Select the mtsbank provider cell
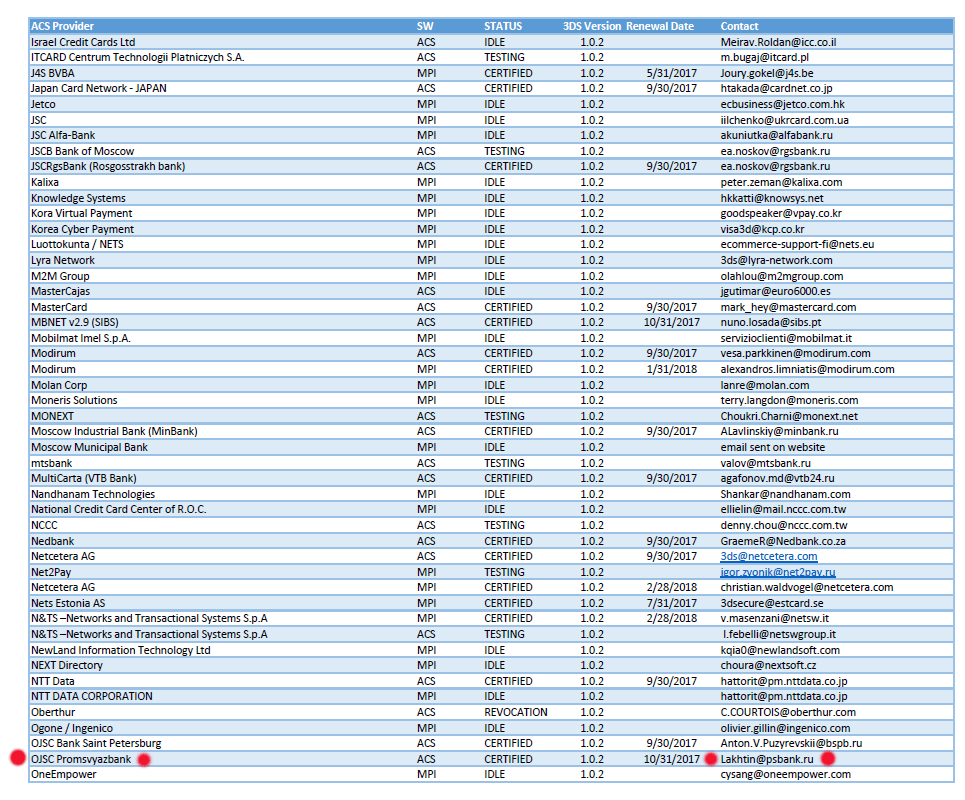This screenshot has height=800, width=965. point(52,463)
